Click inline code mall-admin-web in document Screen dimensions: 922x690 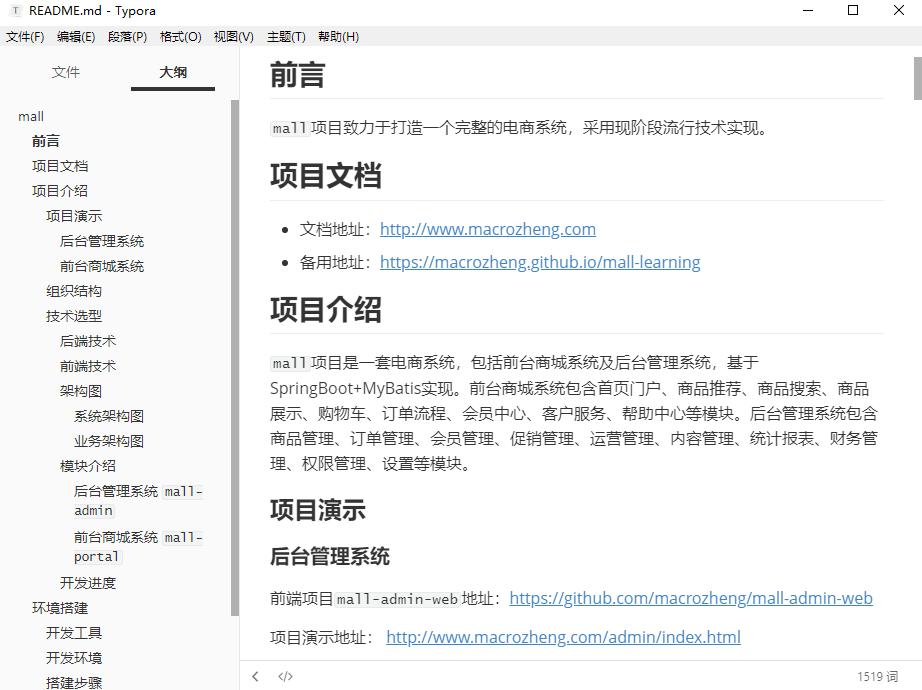click(397, 599)
